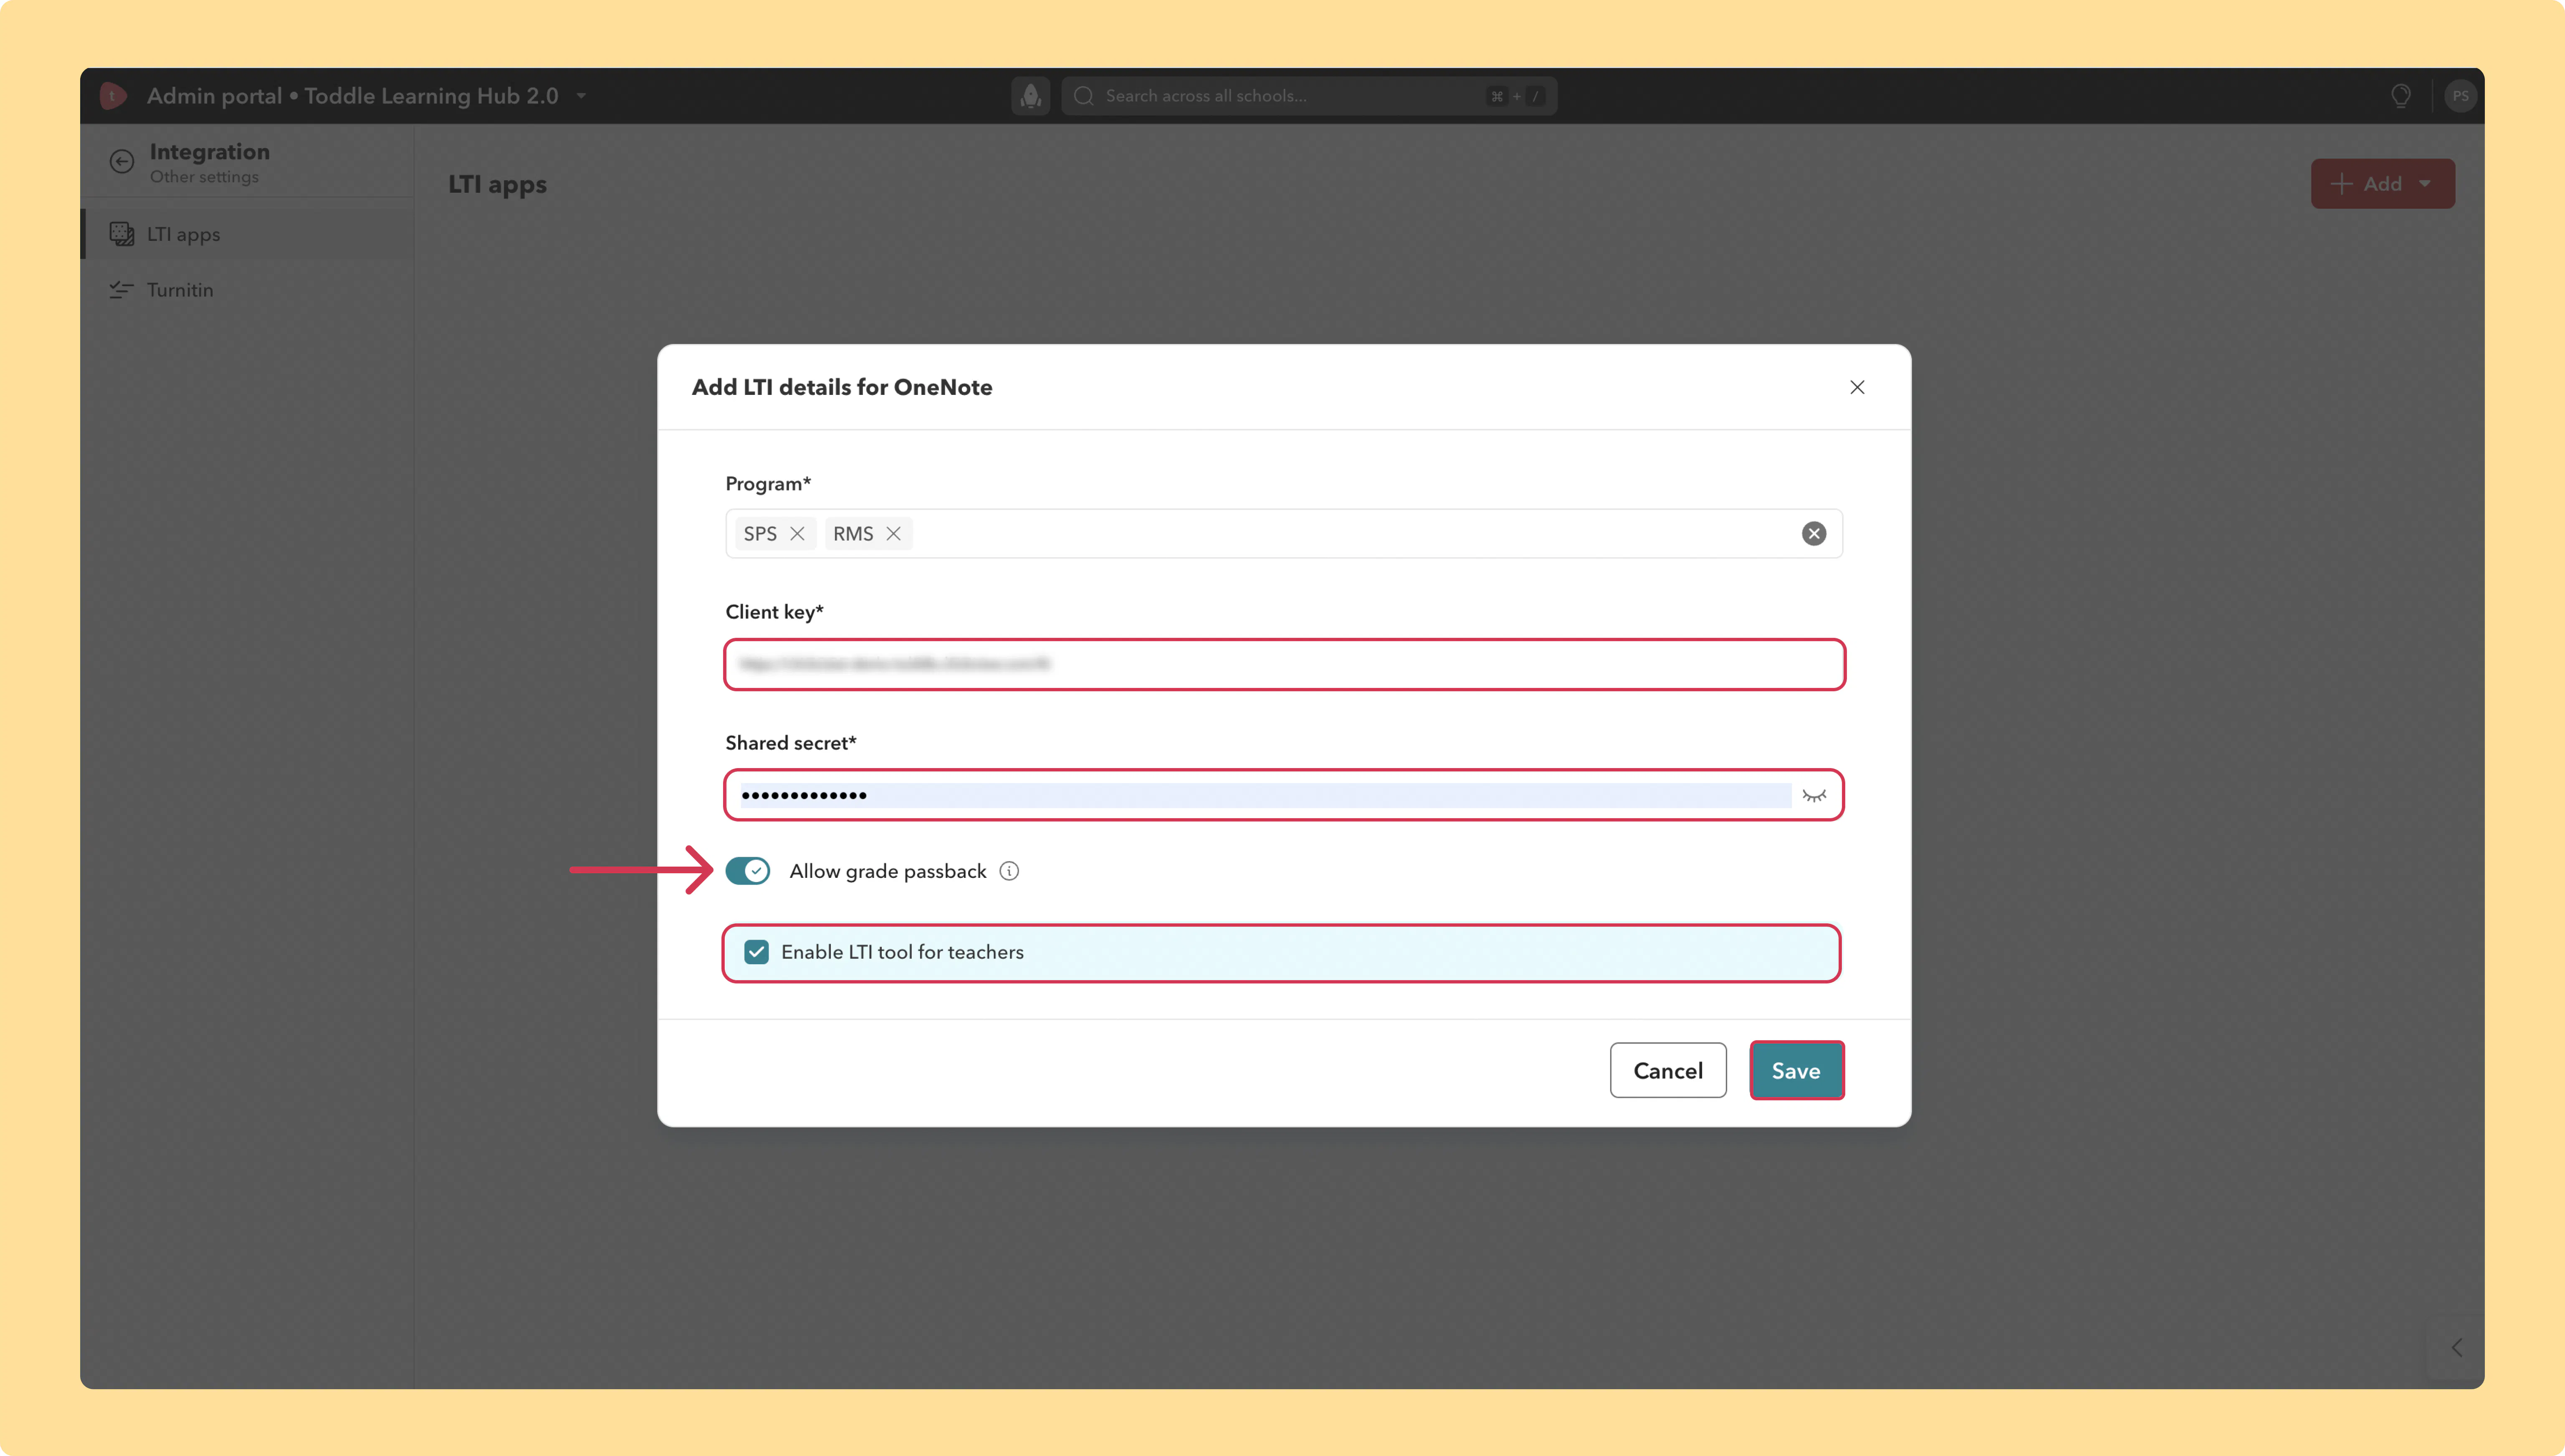Click the Search across all schools field
The width and height of the screenshot is (2565, 1456).
coord(1309,96)
